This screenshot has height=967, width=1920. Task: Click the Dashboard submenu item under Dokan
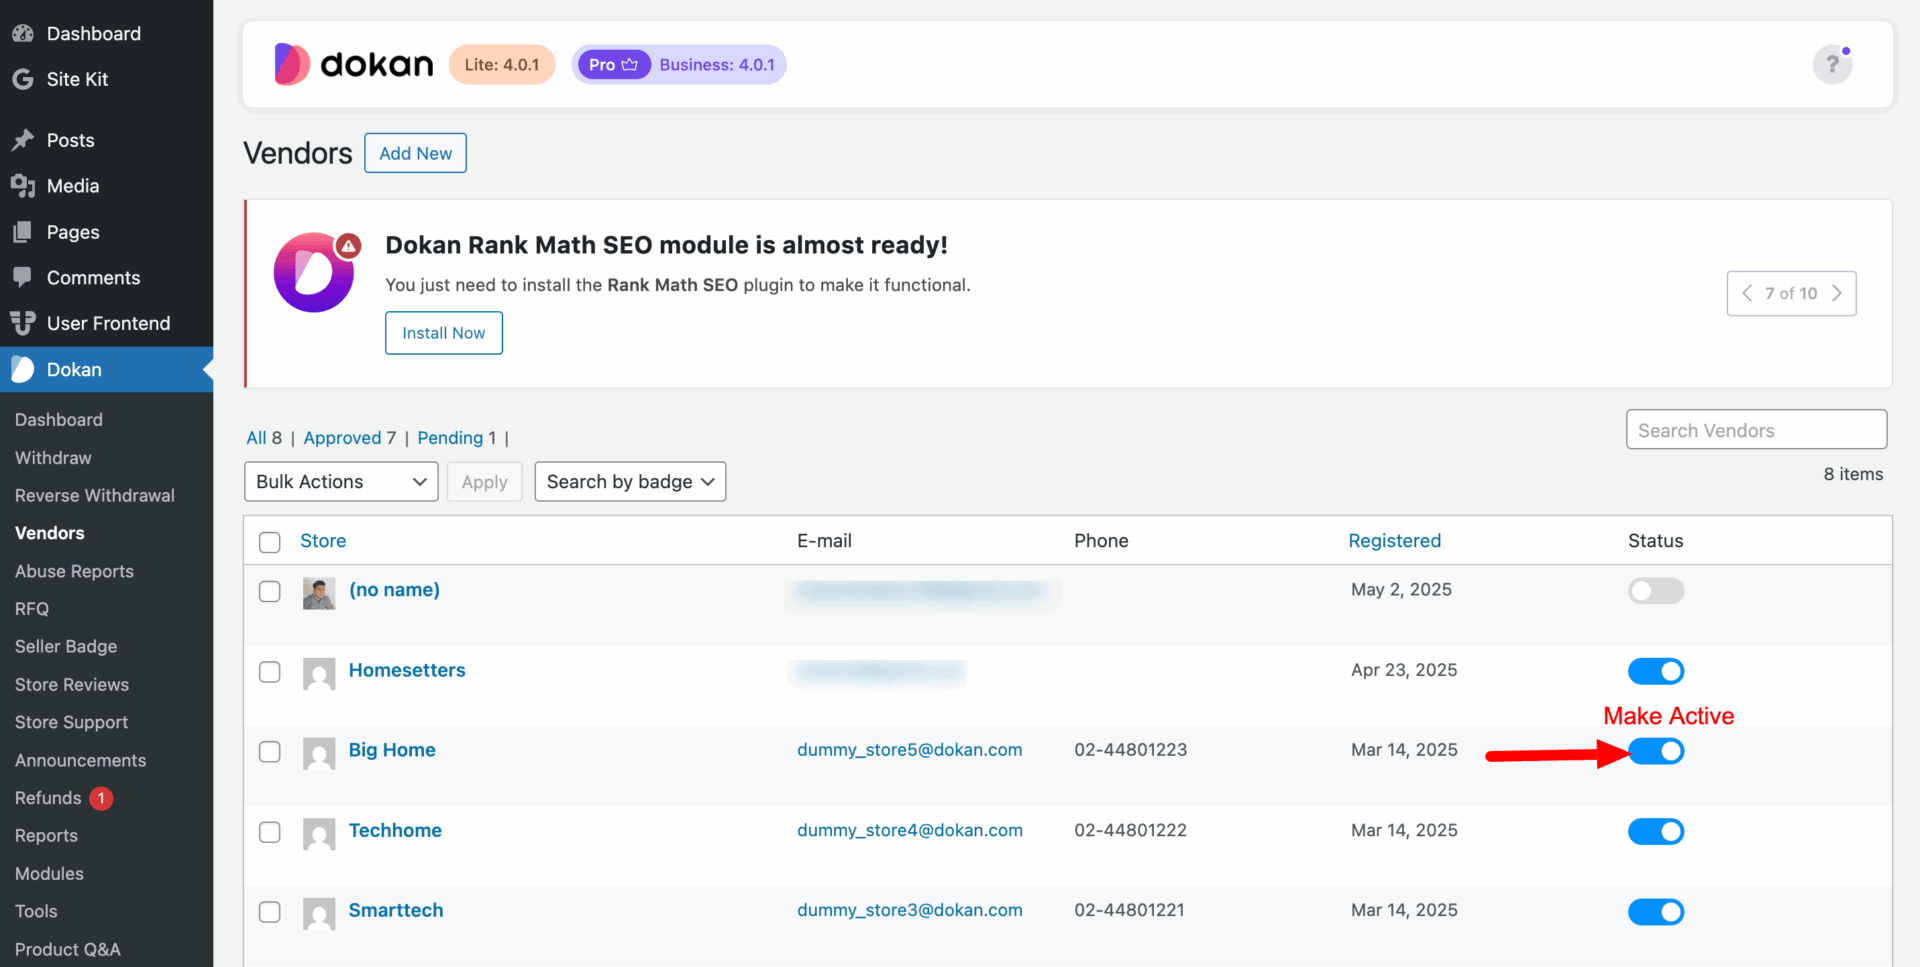click(x=59, y=419)
